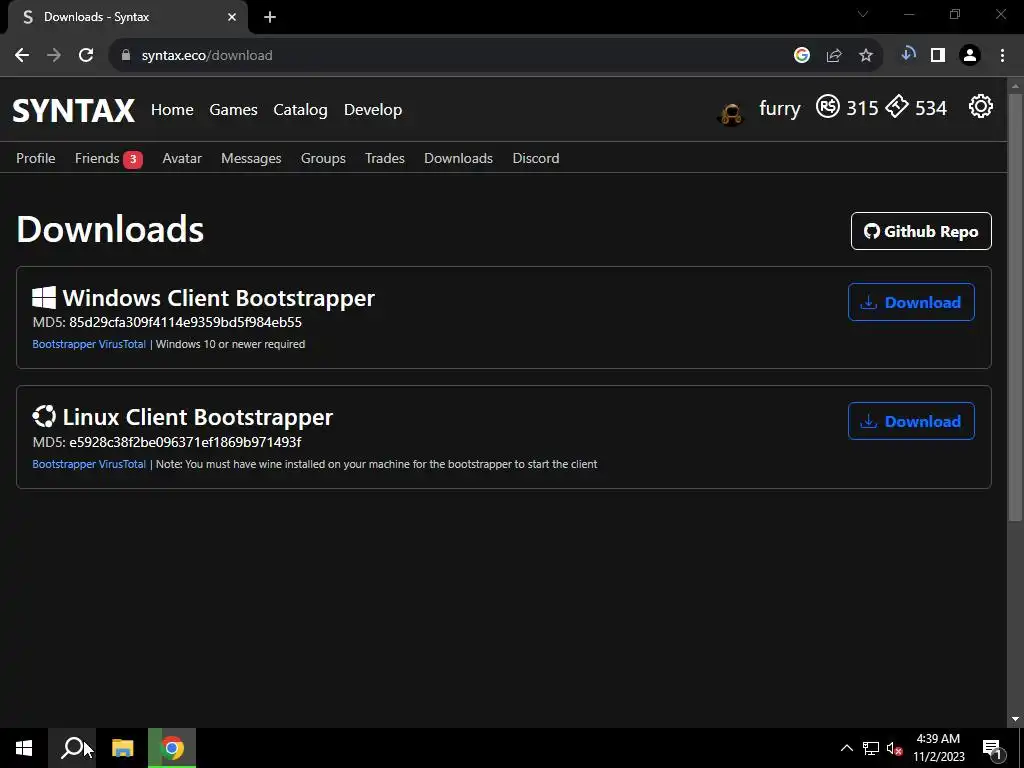1024x768 pixels.
Task: Open the Chrome profile icon
Action: point(970,56)
